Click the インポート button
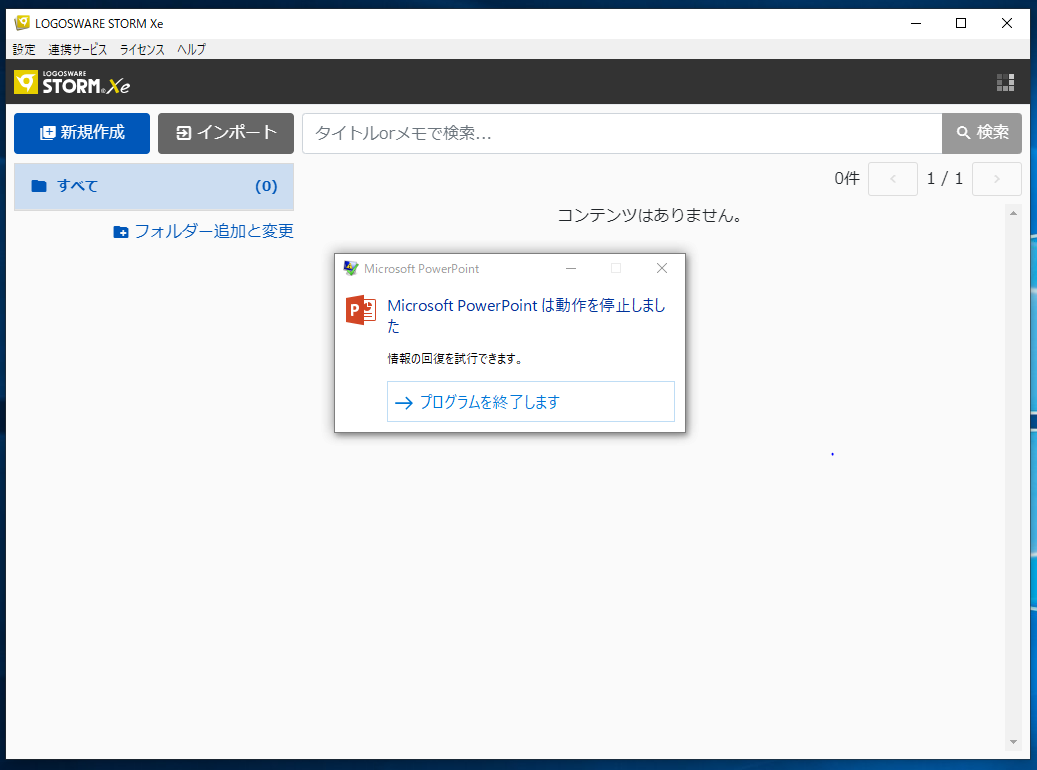The image size is (1037, 770). click(x=226, y=133)
